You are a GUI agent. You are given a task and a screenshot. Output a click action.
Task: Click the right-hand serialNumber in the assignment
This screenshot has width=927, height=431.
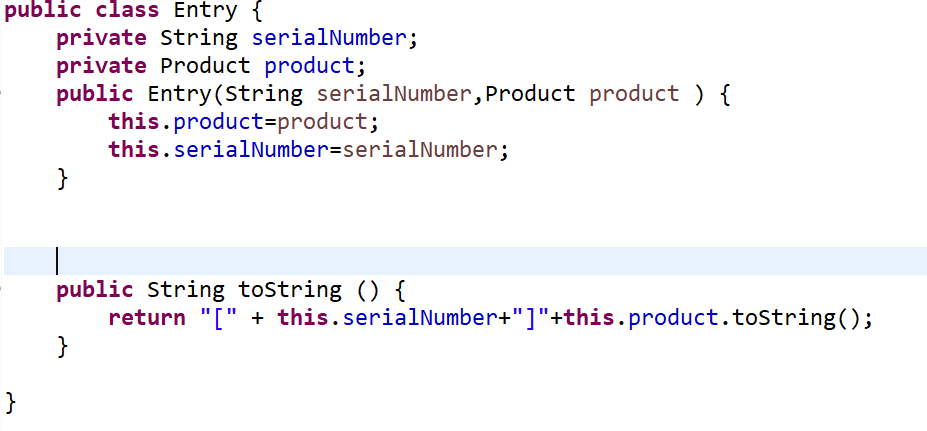click(420, 150)
